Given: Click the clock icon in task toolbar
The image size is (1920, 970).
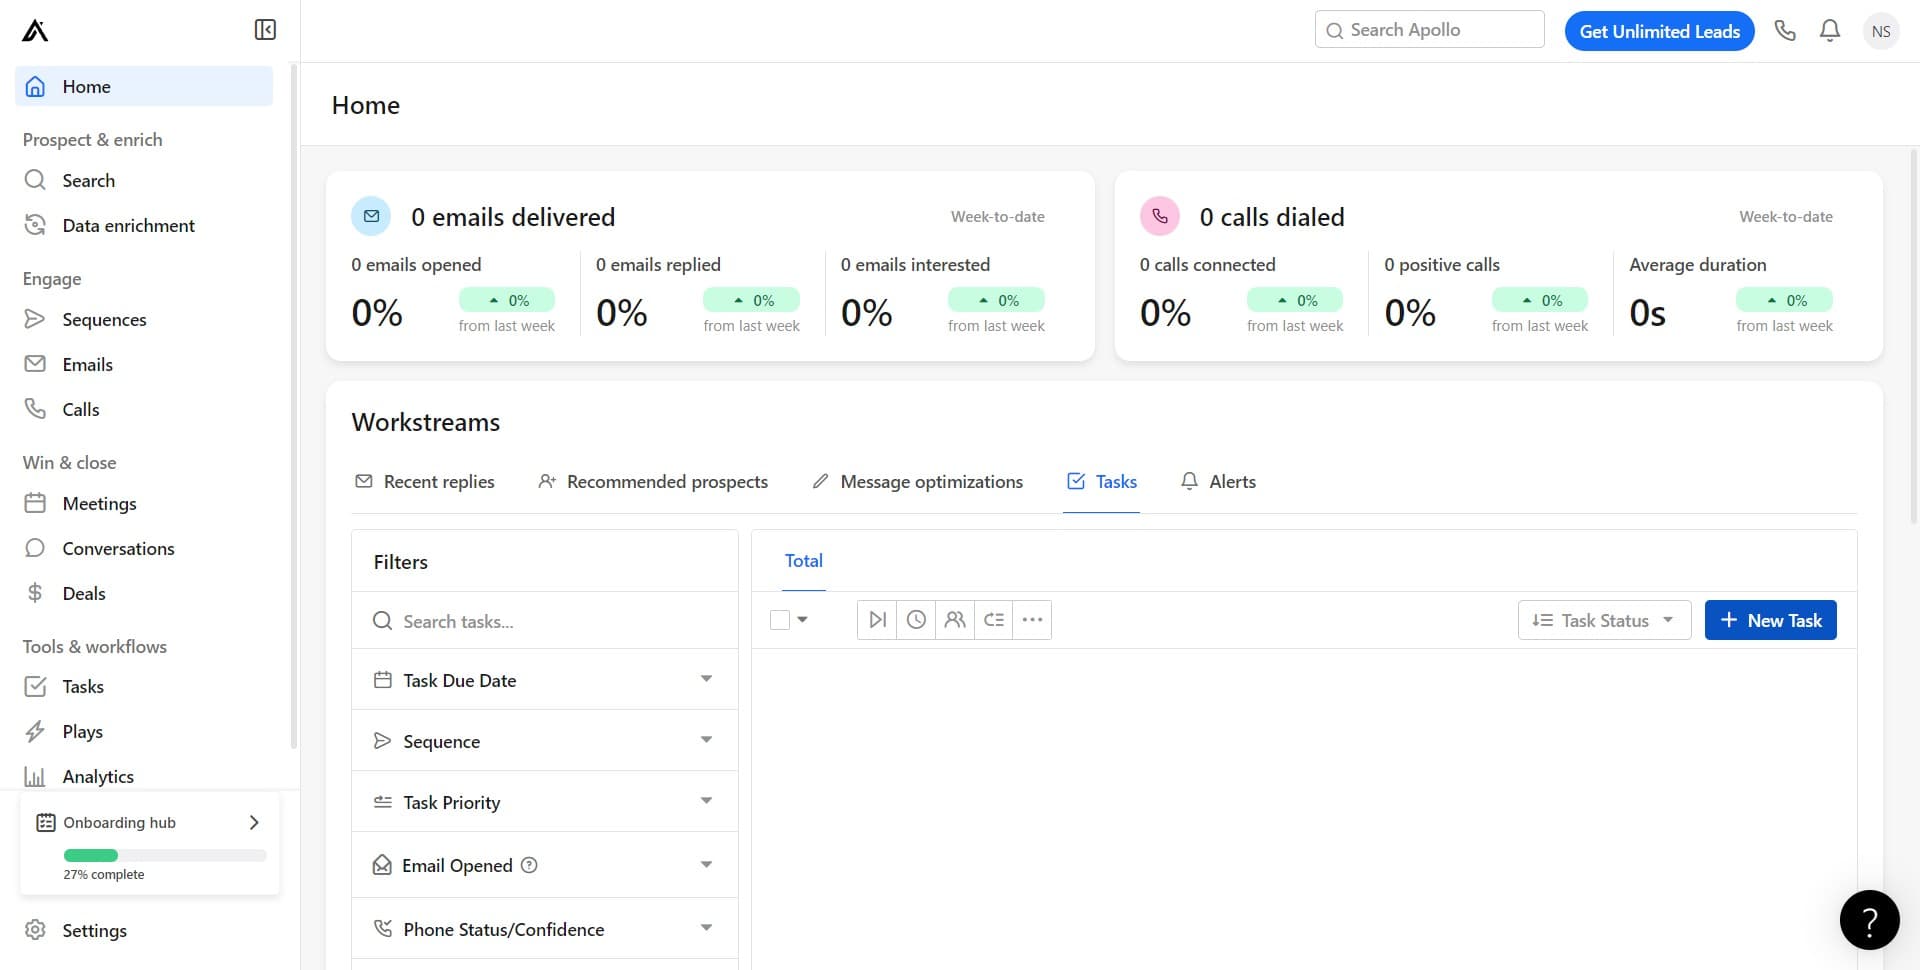Looking at the screenshot, I should point(916,620).
